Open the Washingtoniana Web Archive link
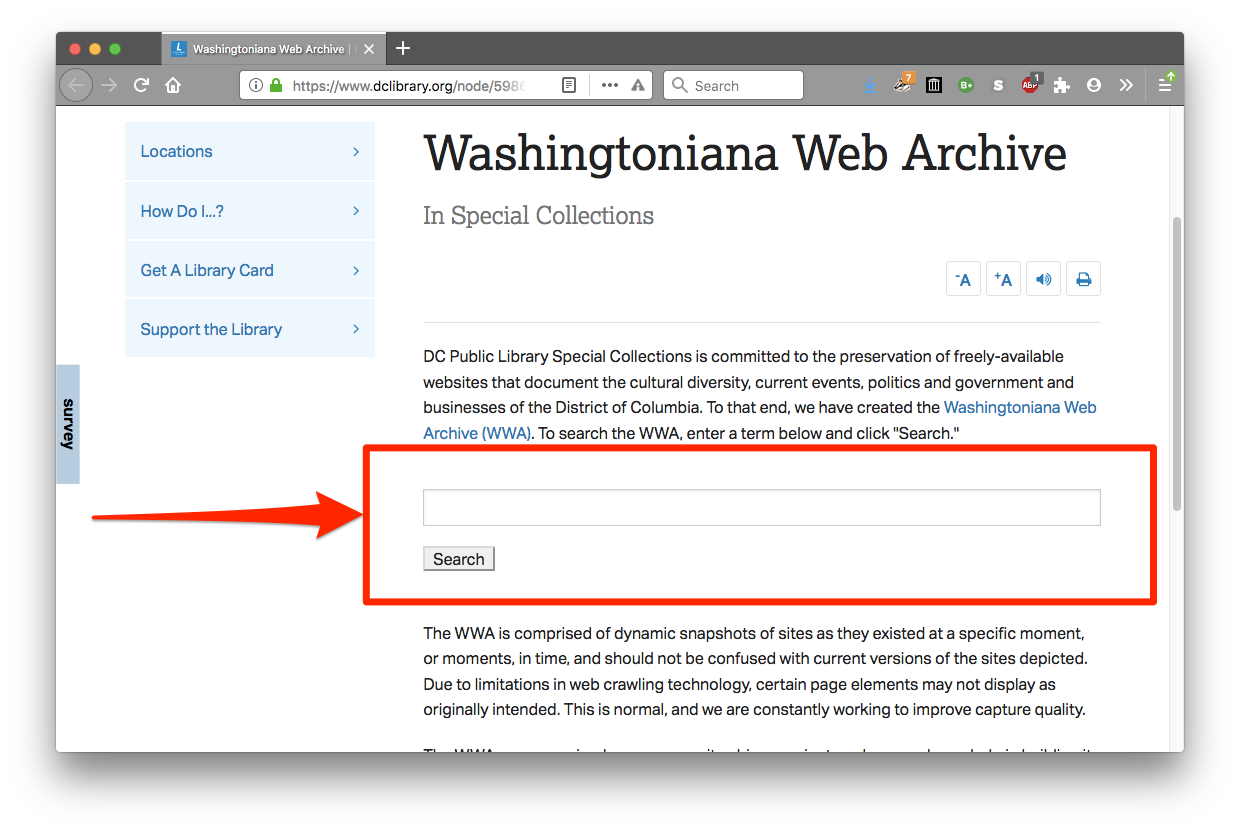 pyautogui.click(x=1019, y=408)
